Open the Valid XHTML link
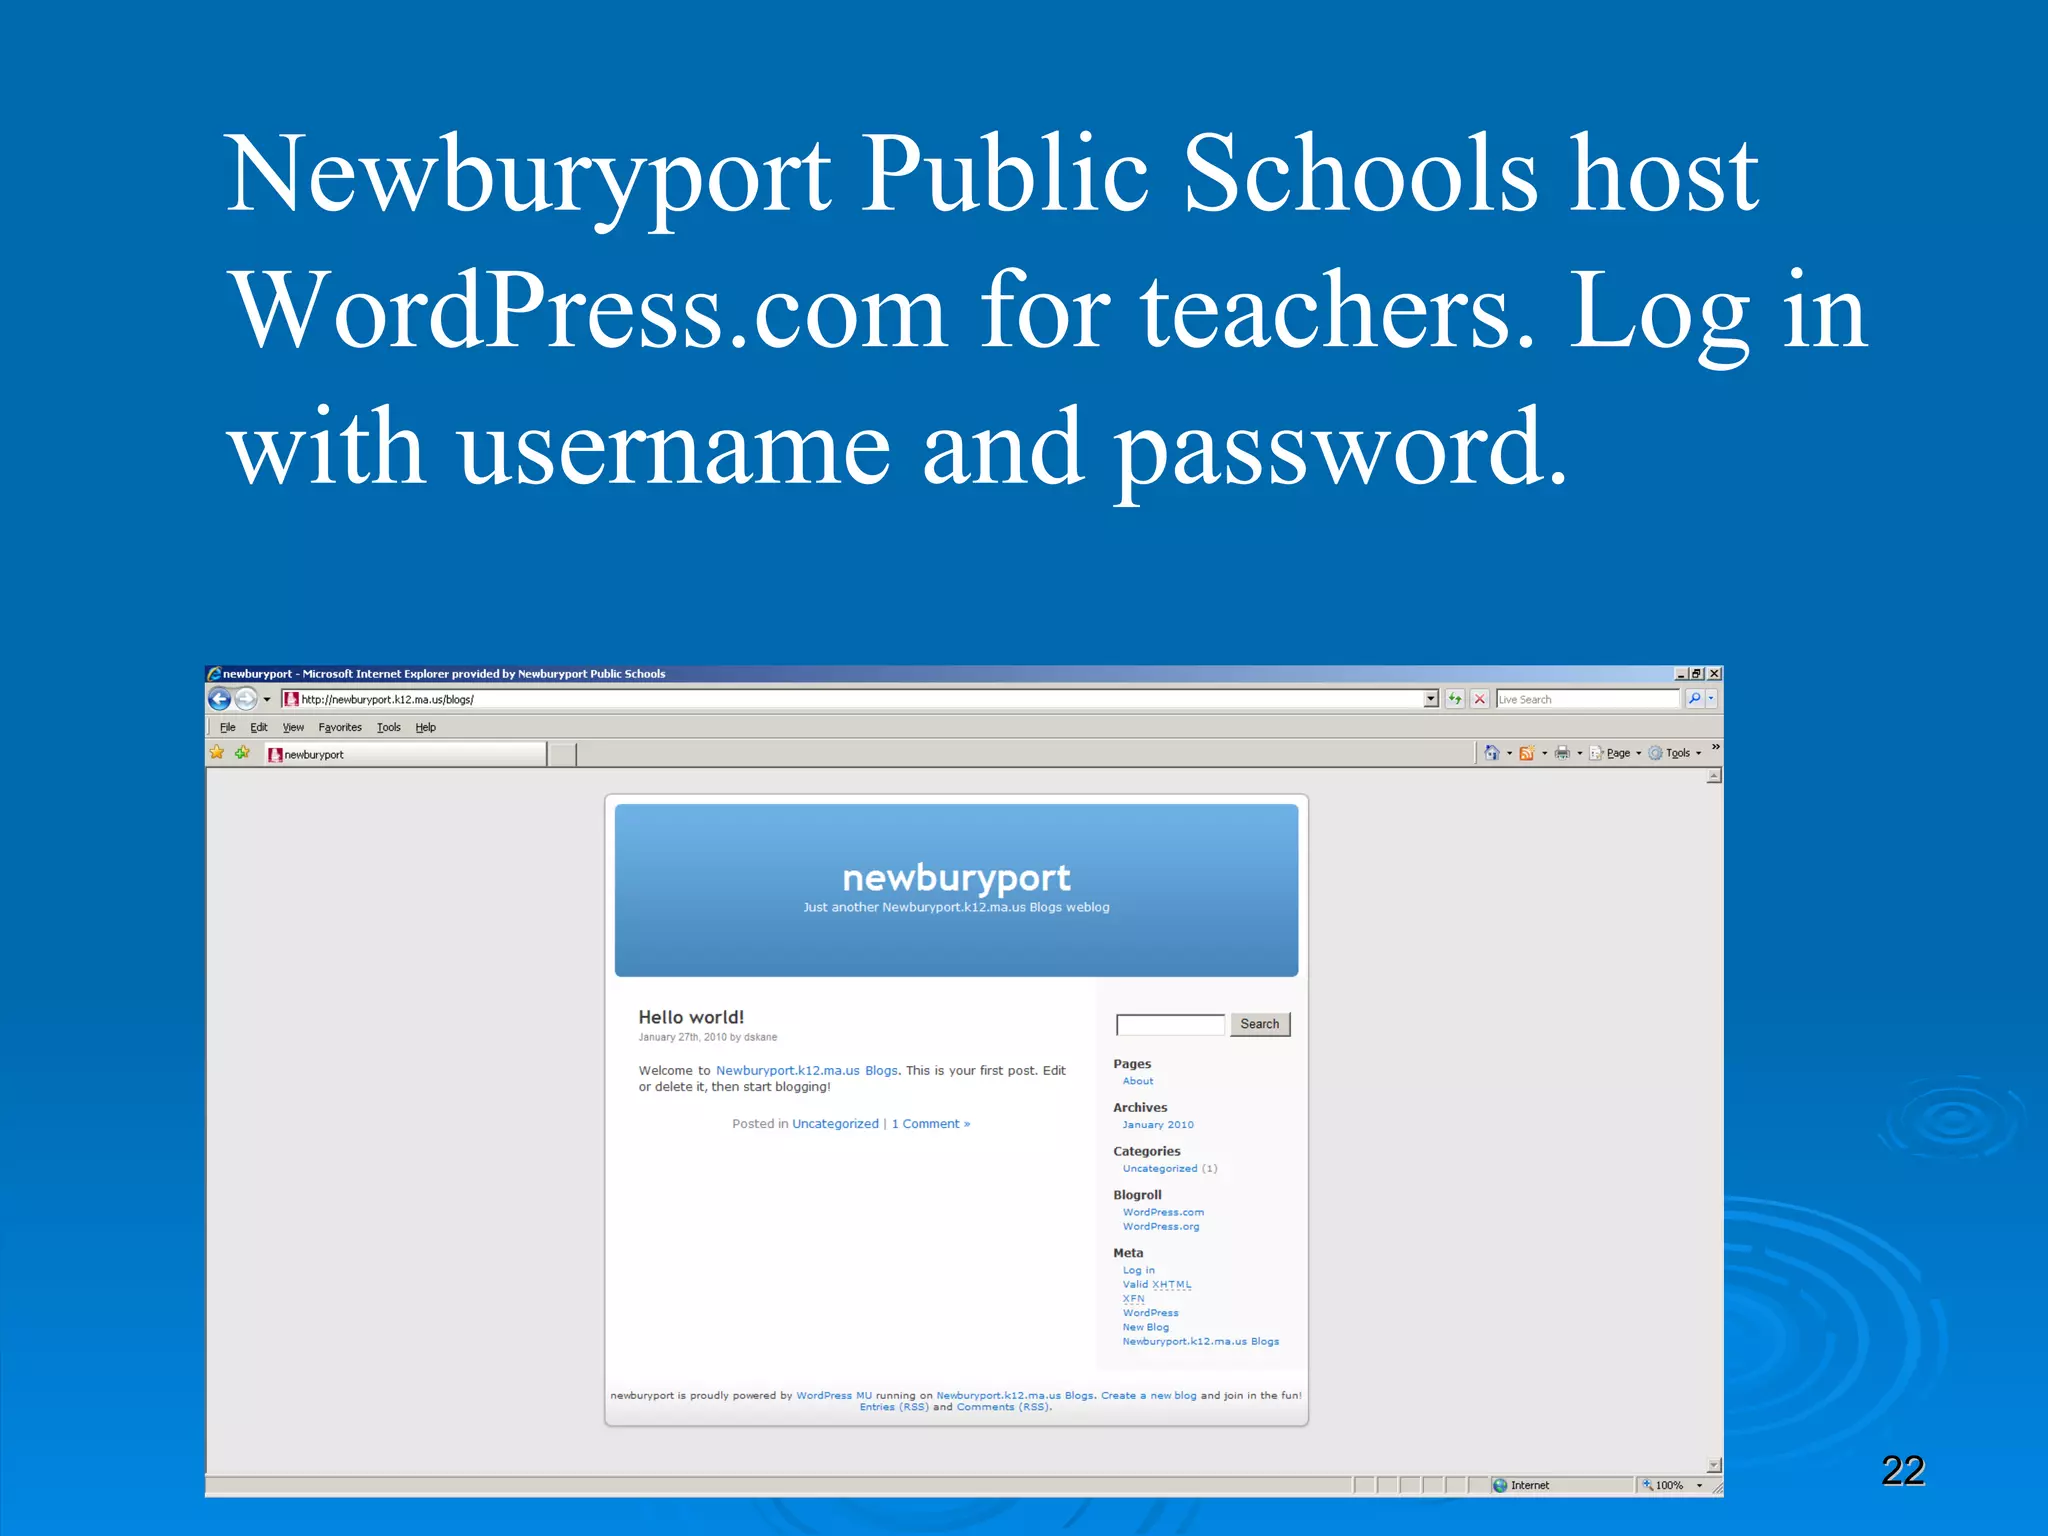 click(1157, 1284)
